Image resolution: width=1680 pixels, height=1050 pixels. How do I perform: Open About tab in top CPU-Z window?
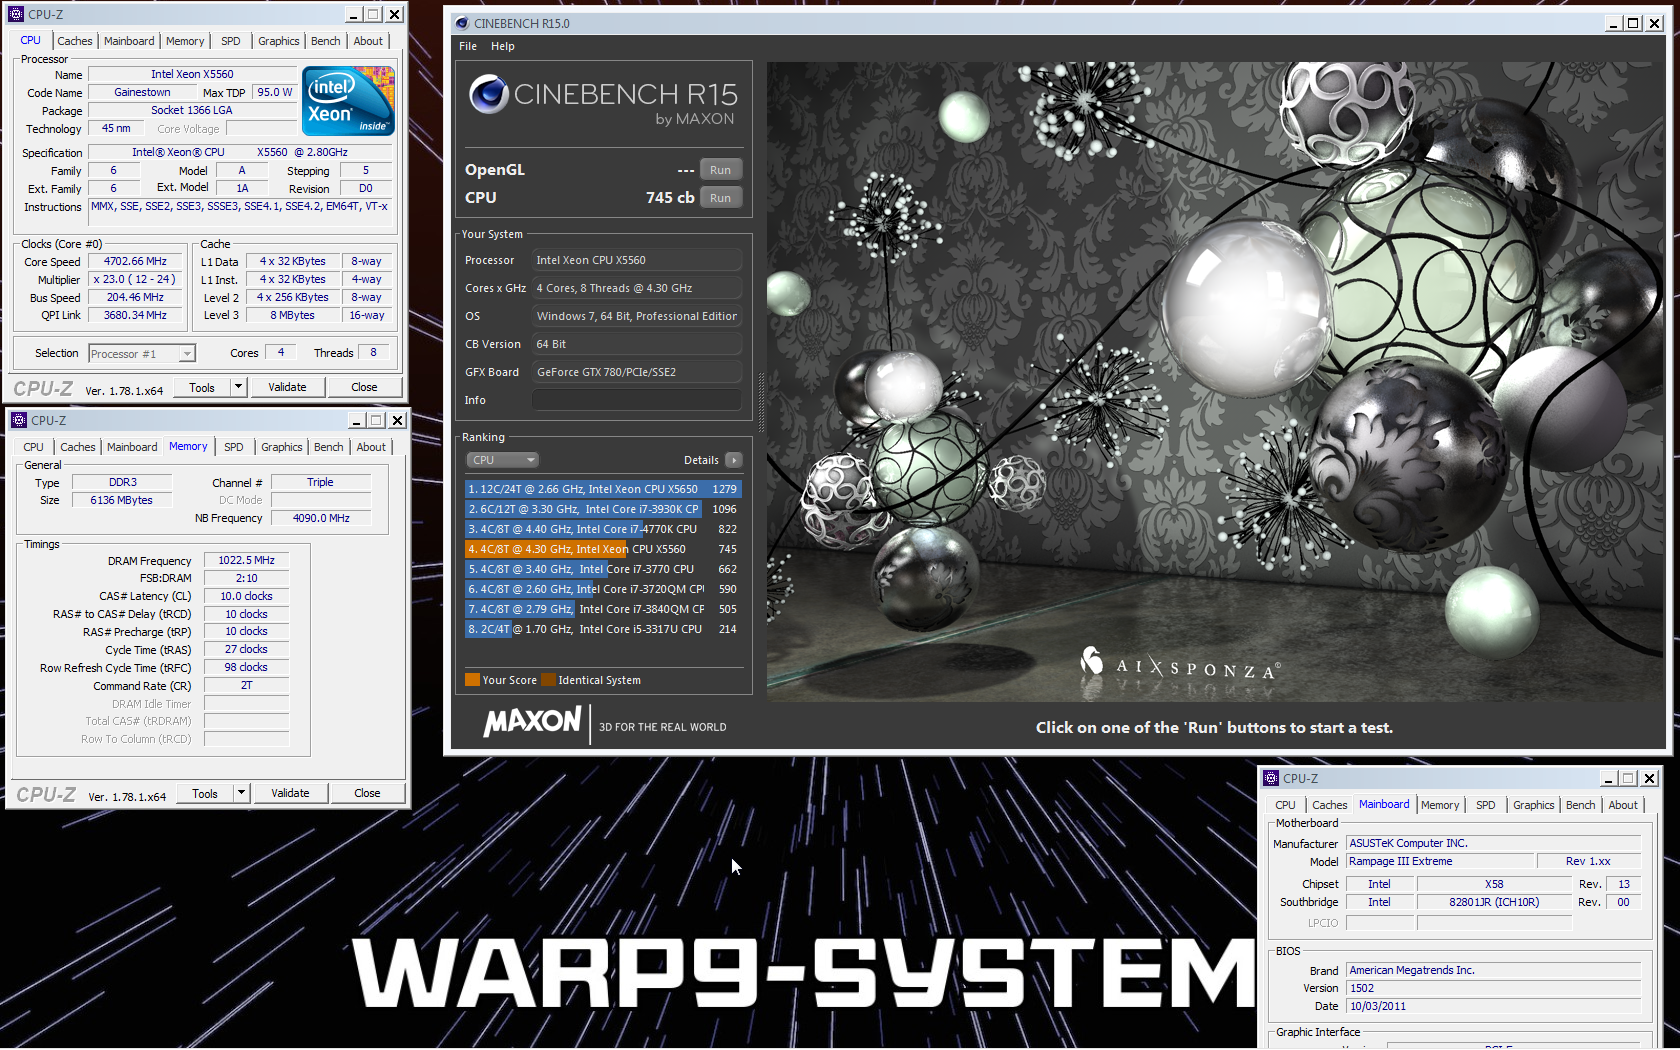point(368,41)
